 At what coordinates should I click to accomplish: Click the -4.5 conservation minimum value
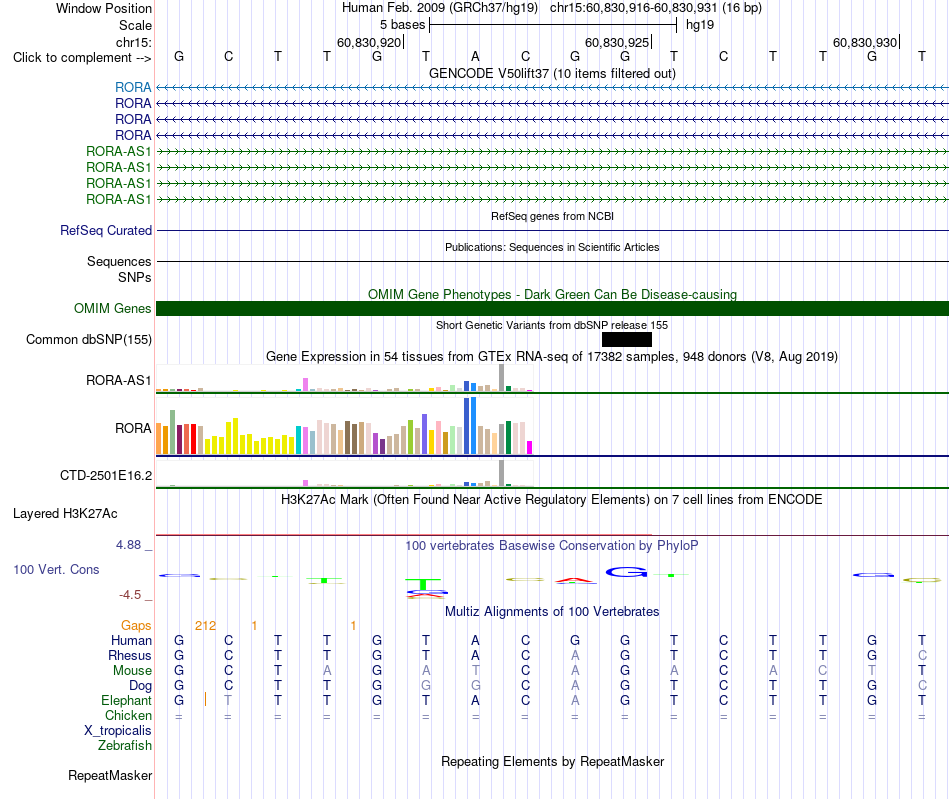pos(130,595)
